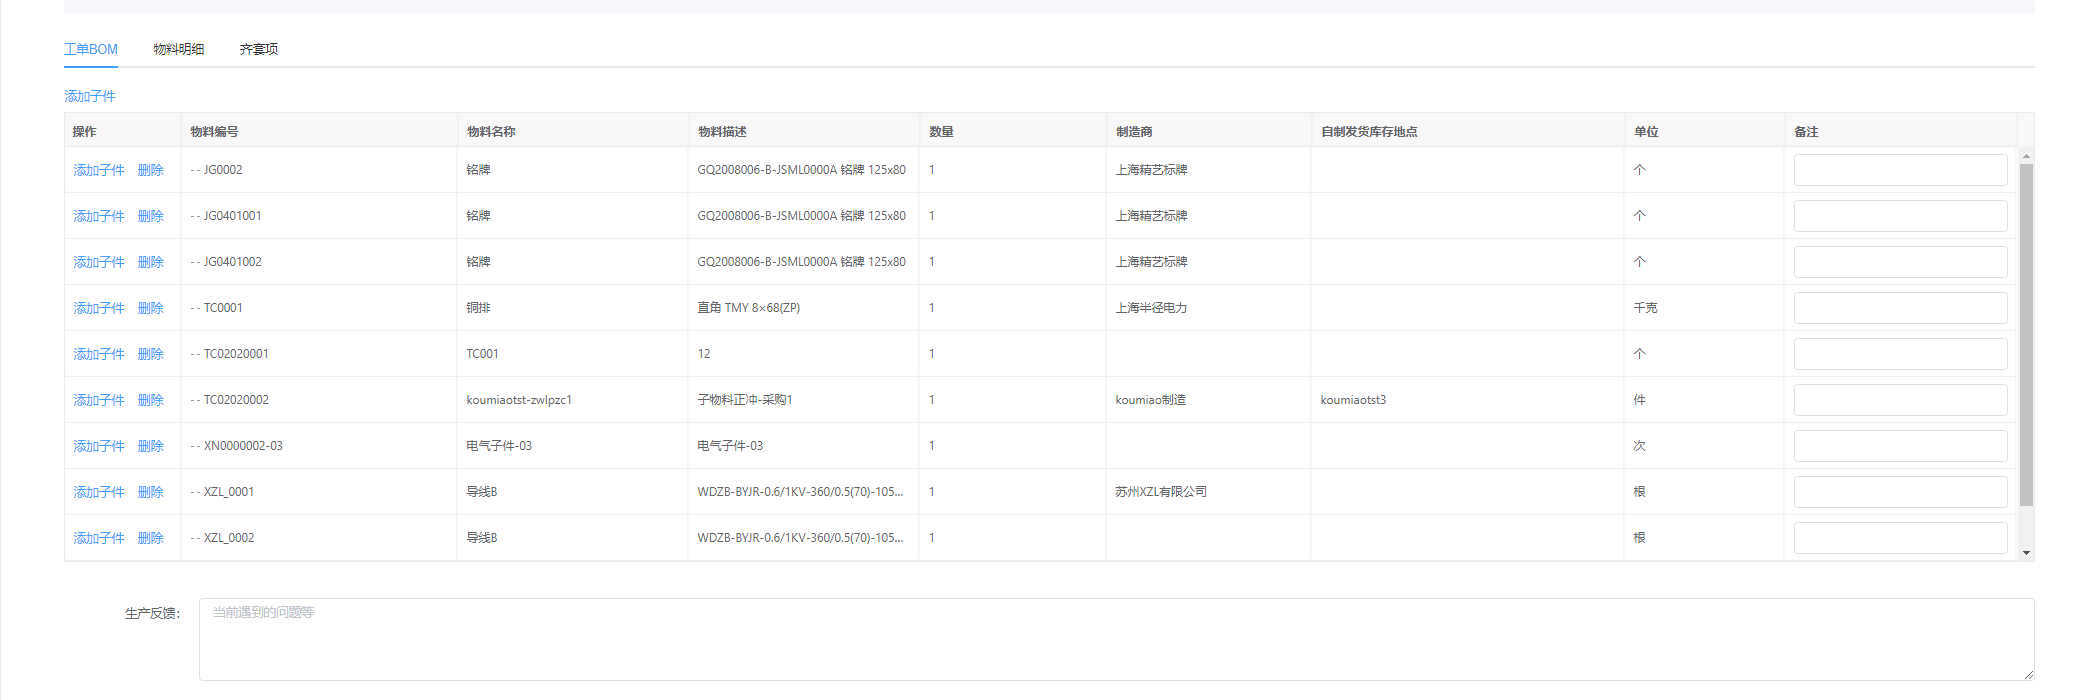Image resolution: width=2077 pixels, height=700 pixels.
Task: Click the table's vertical scrollbar thumb
Action: point(2026,335)
